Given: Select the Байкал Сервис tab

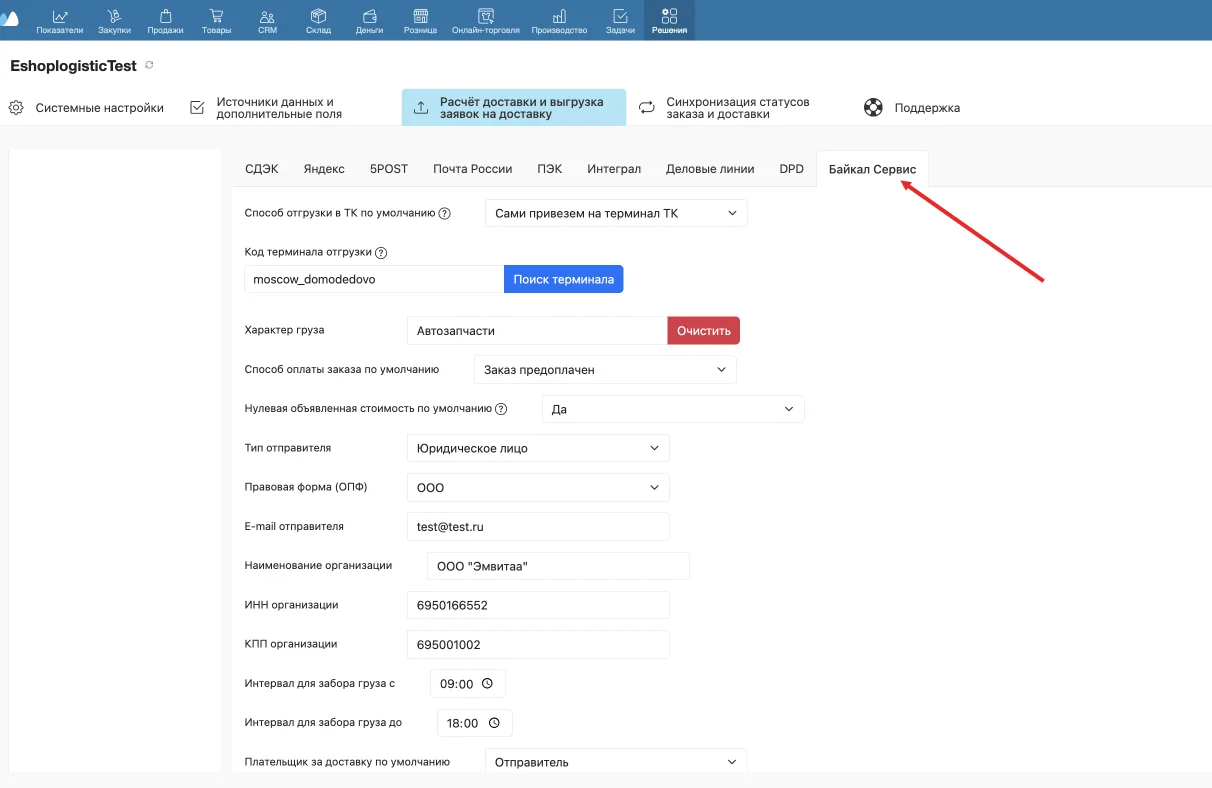Looking at the screenshot, I should point(872,169).
